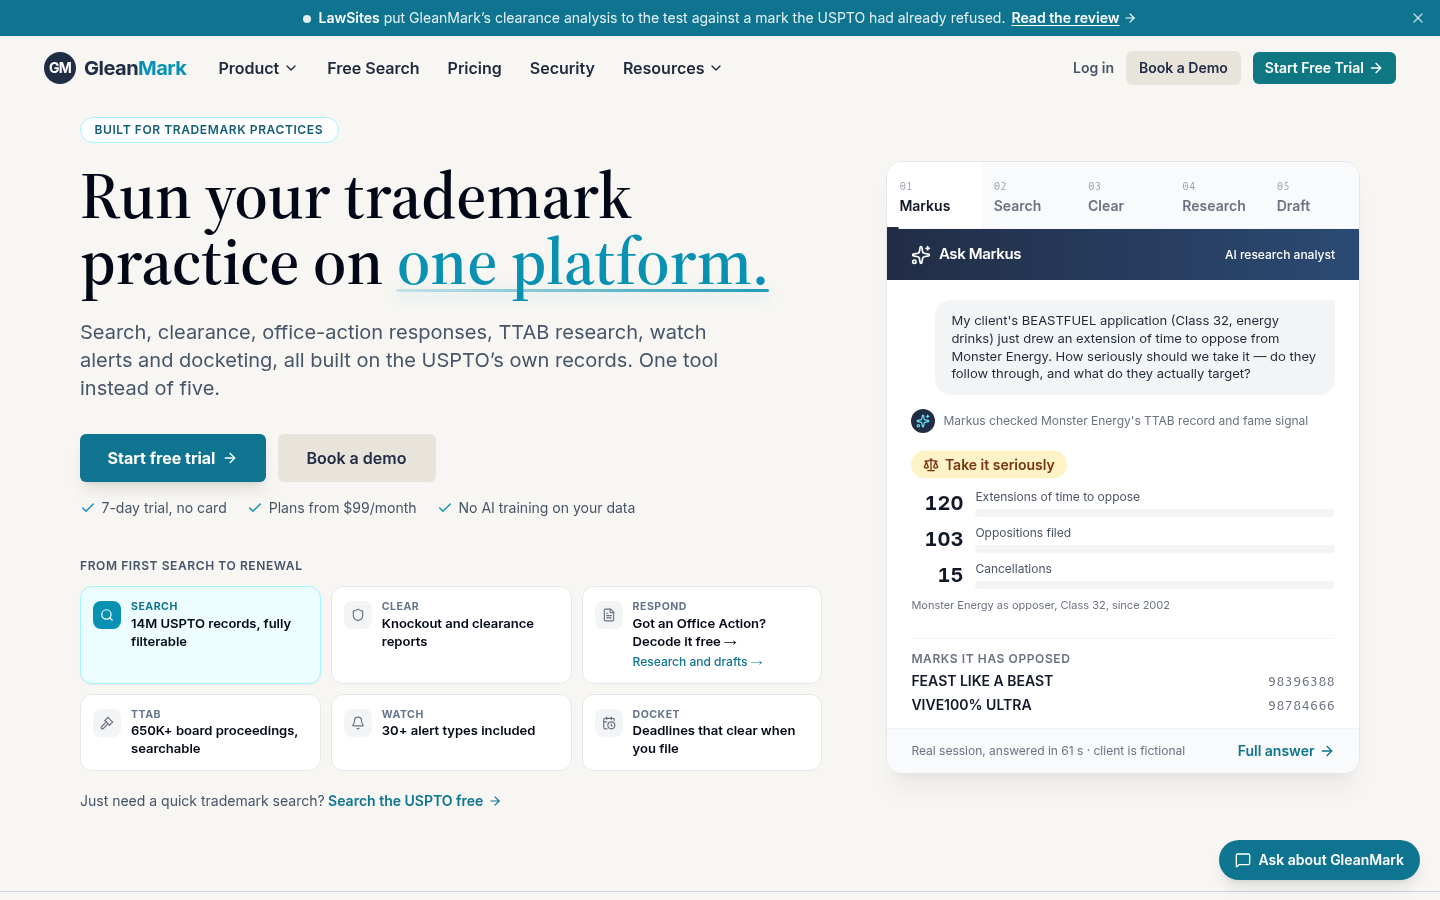
Task: Click the Ask about GleanMark chat button
Action: pyautogui.click(x=1319, y=860)
